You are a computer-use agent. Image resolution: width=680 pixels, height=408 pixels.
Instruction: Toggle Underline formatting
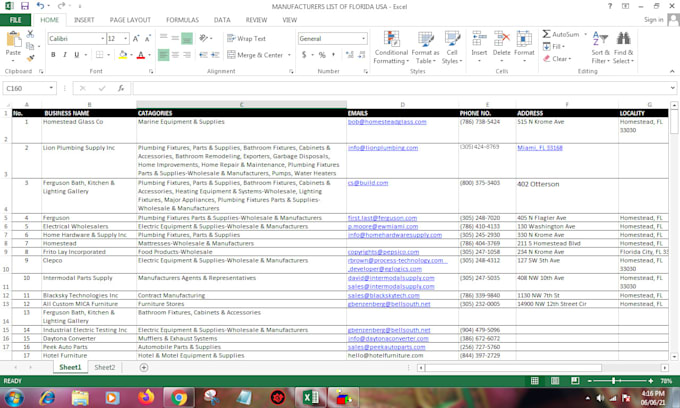coord(77,55)
